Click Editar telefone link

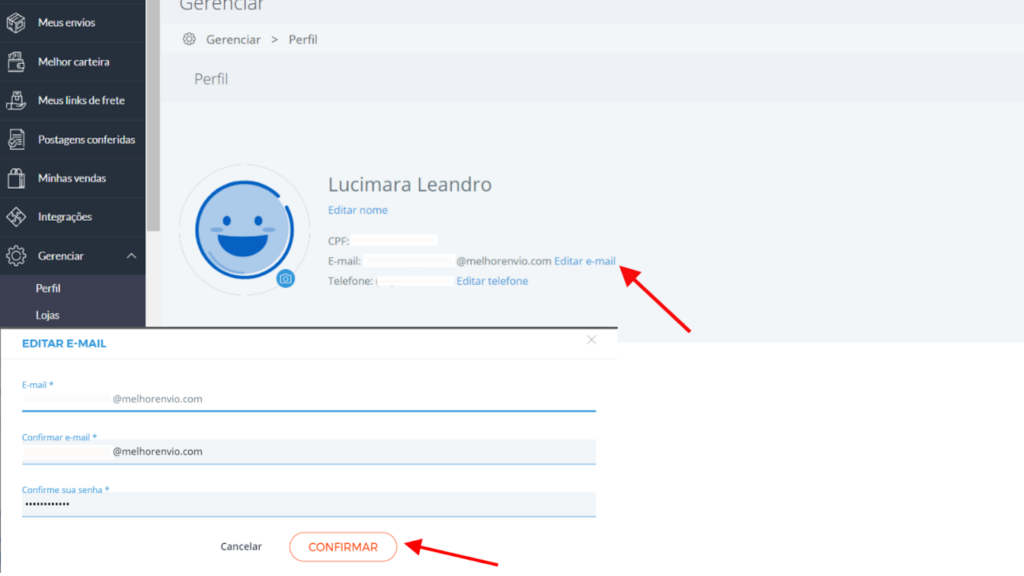coord(492,281)
